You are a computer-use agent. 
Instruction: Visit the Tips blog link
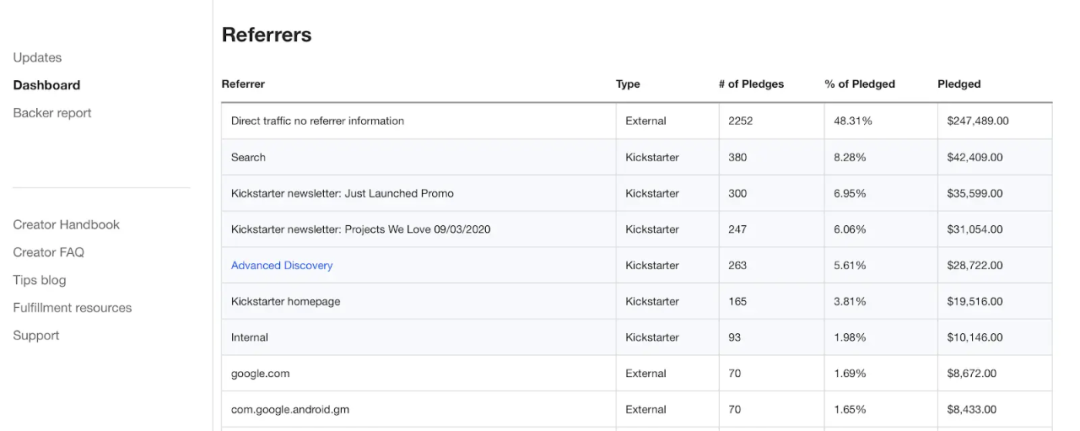click(39, 280)
